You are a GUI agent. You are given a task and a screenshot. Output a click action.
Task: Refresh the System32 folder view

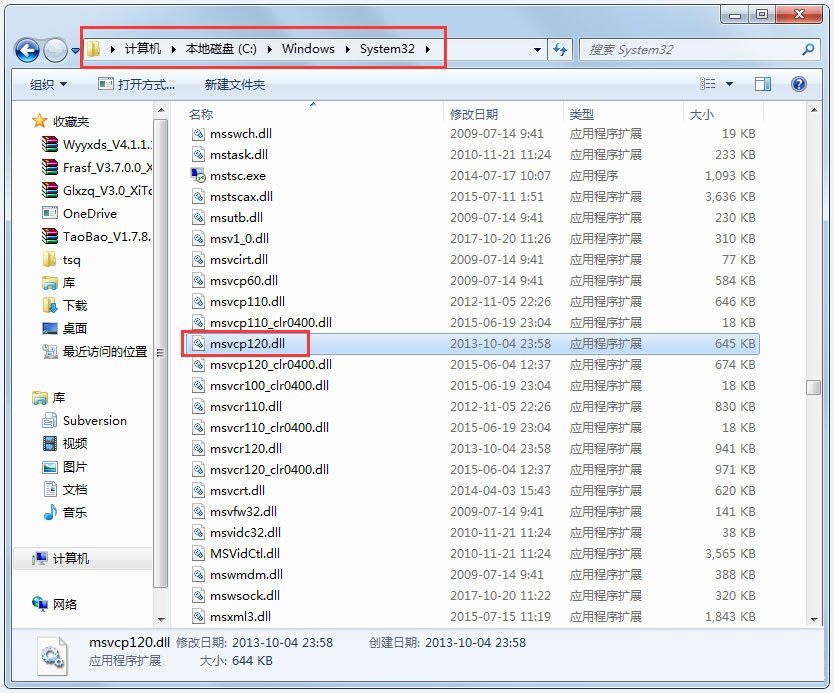[560, 50]
